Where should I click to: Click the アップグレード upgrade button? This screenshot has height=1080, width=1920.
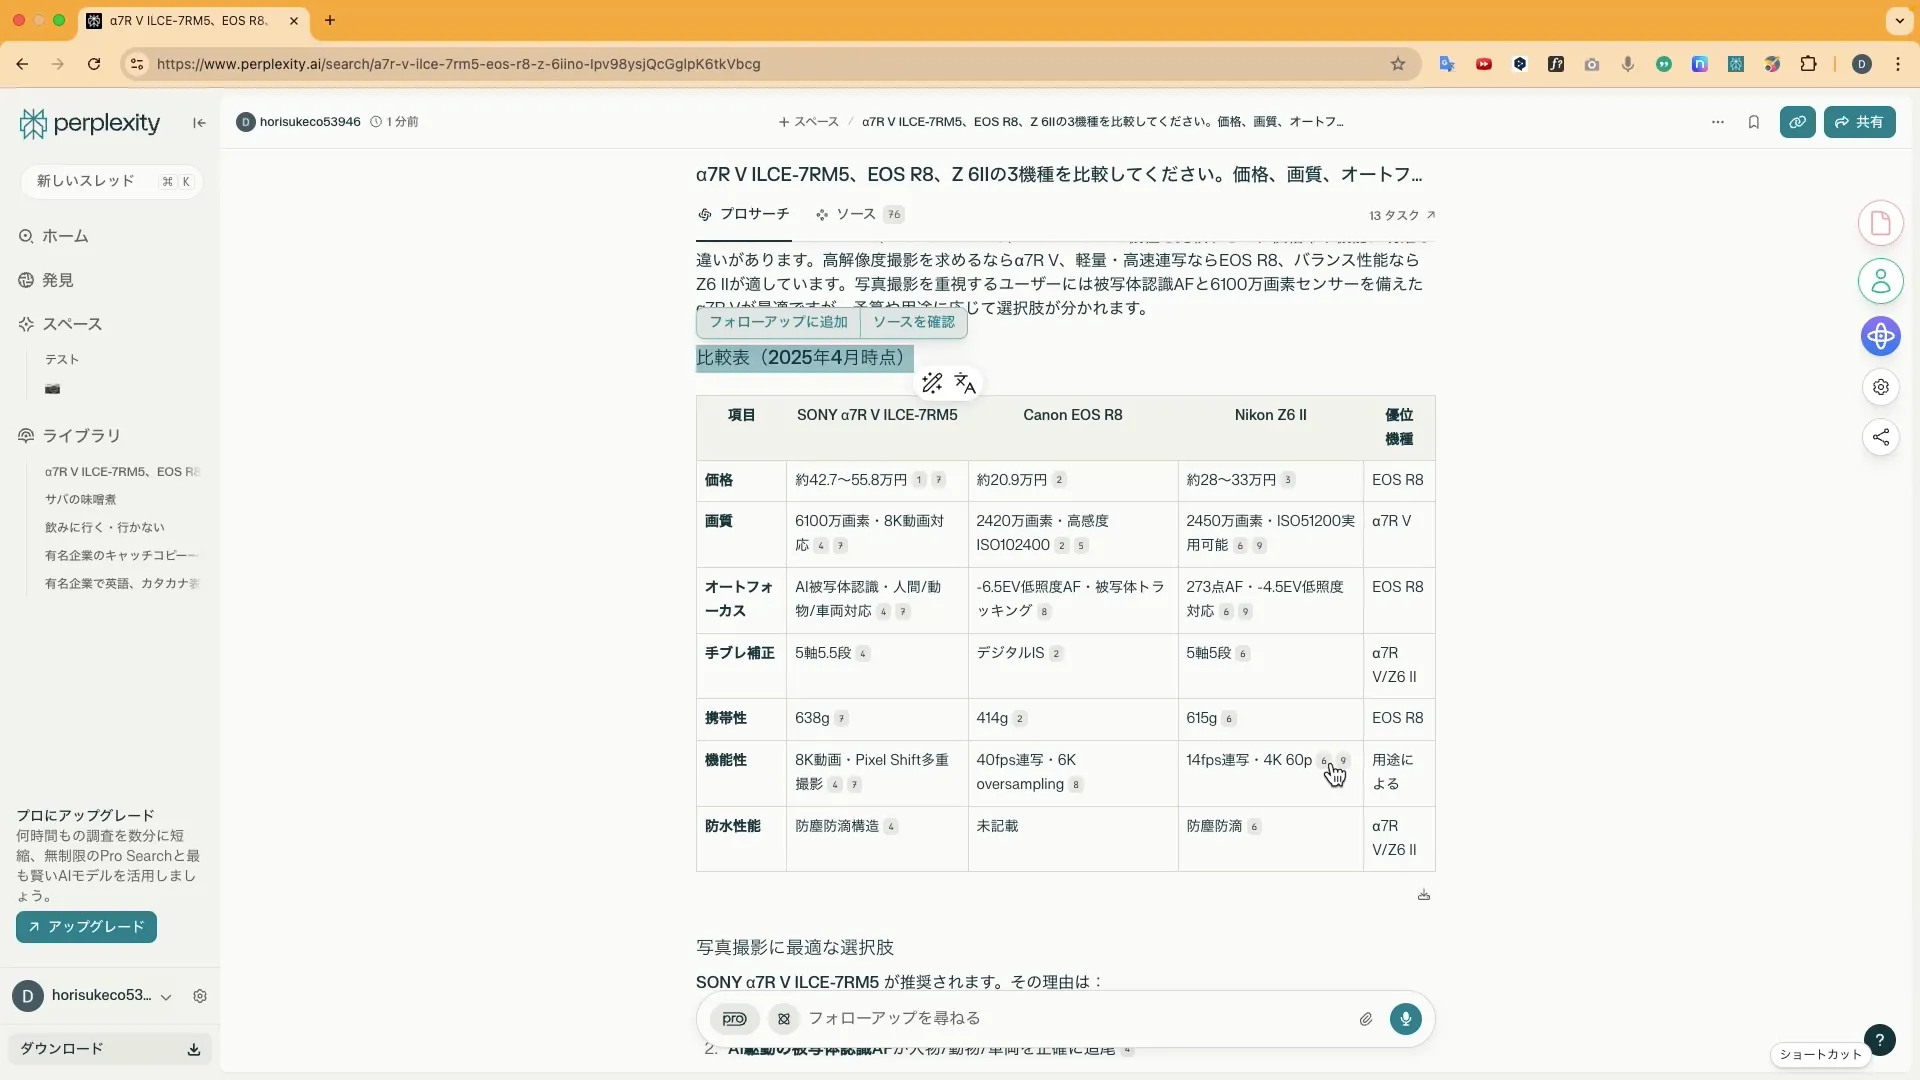tap(85, 927)
